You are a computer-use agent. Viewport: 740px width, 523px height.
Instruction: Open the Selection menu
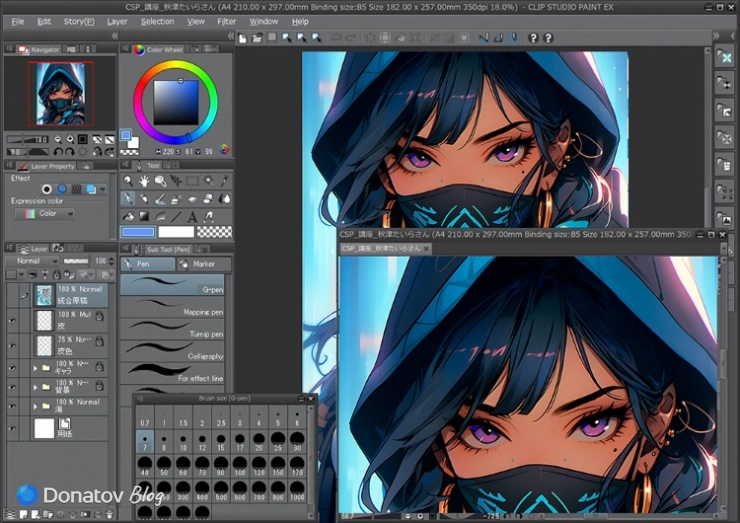pos(158,21)
